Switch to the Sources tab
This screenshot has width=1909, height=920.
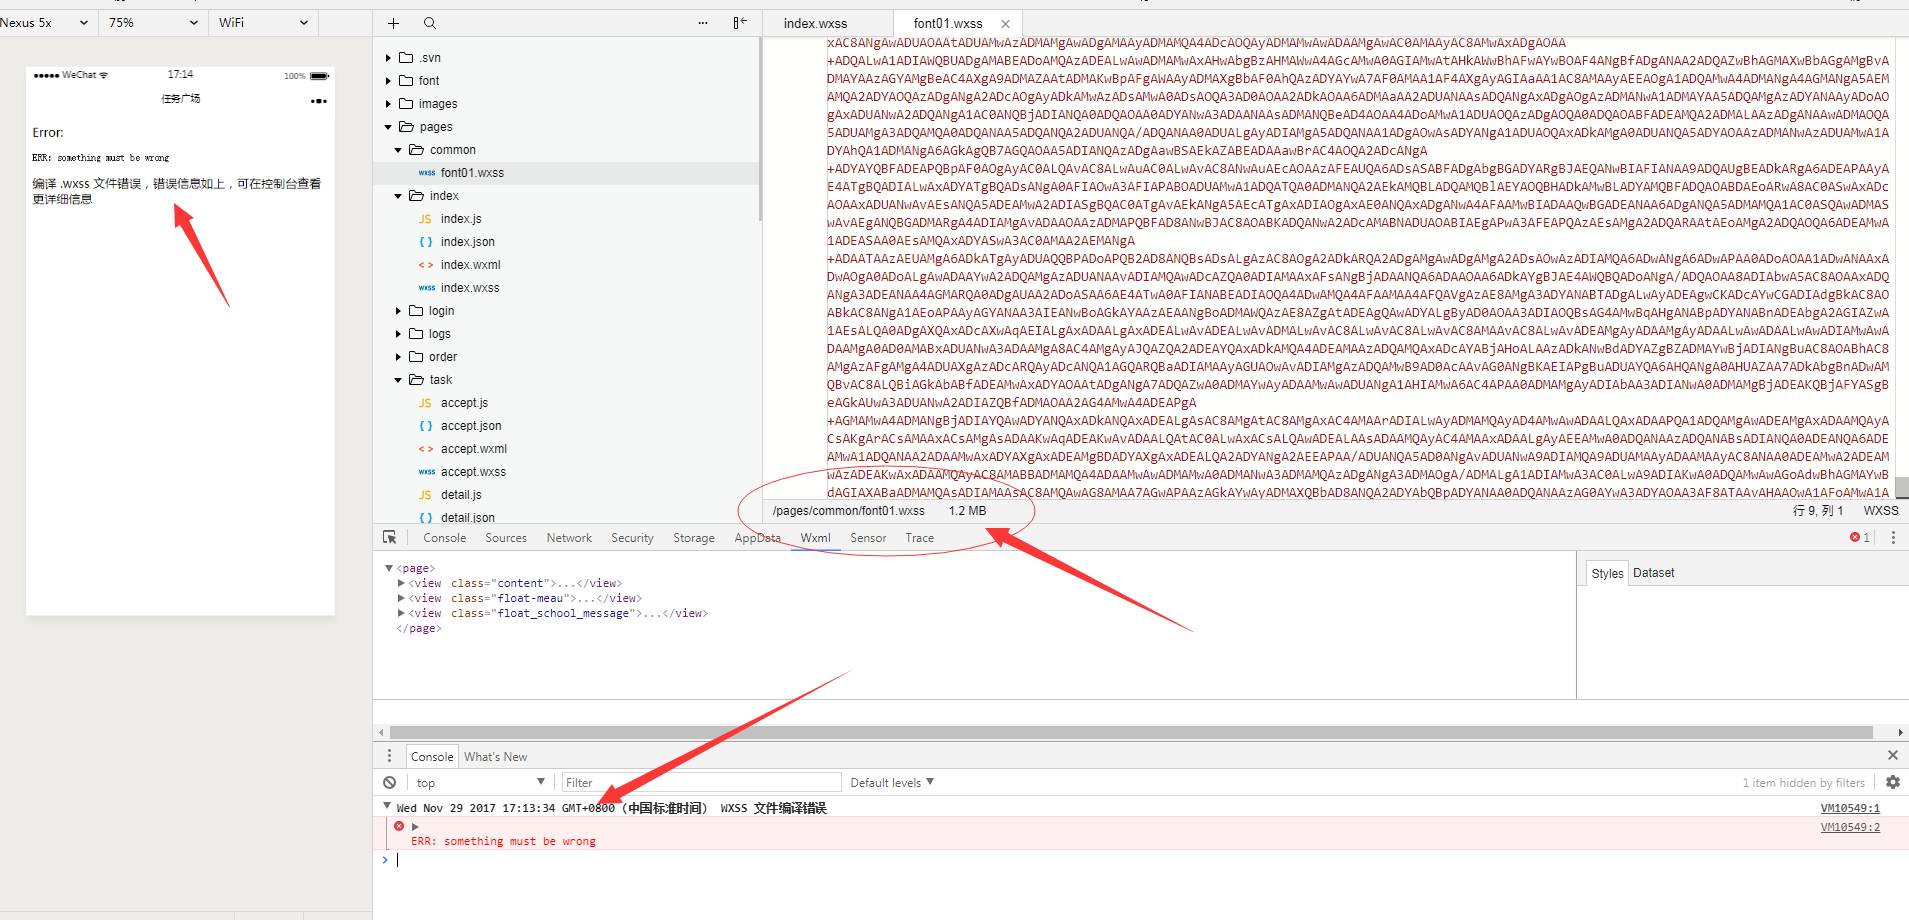tap(506, 538)
